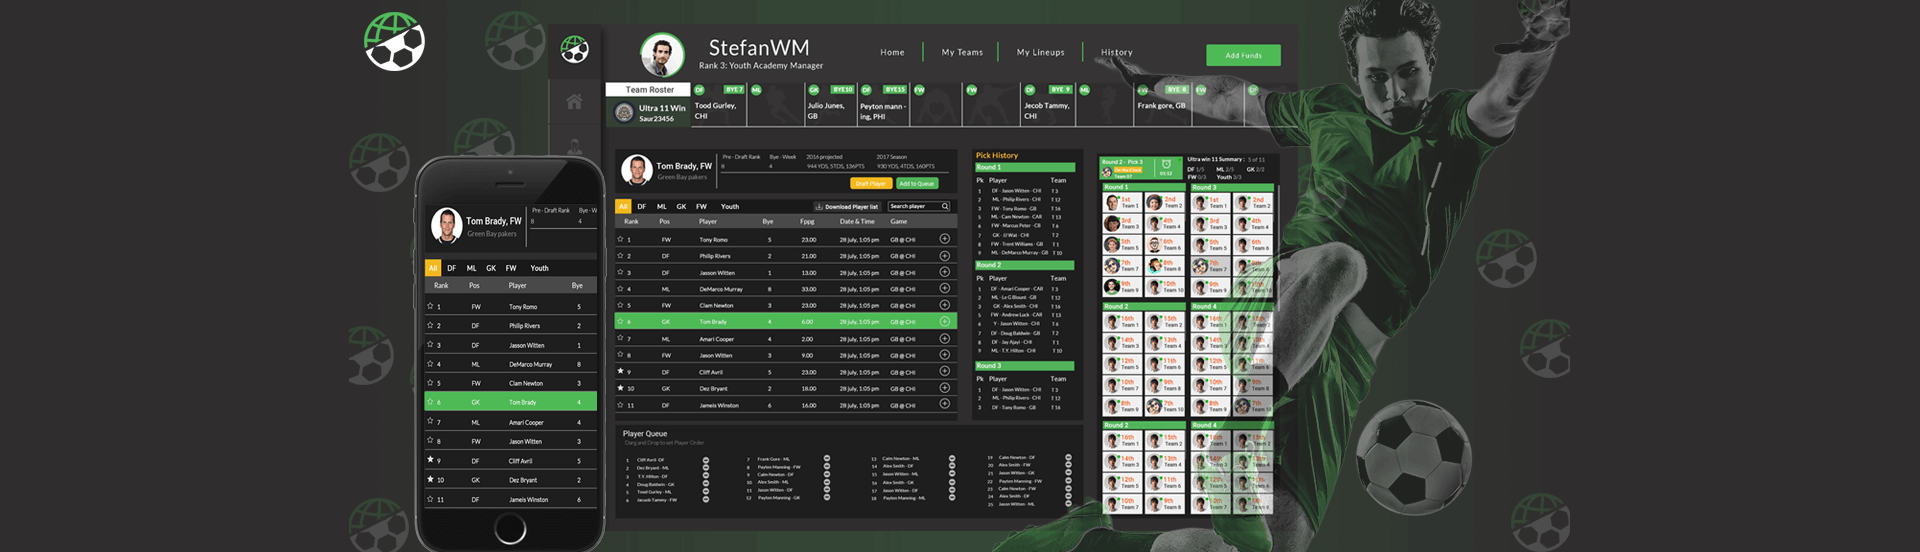Open the History menu item

(x=1117, y=52)
